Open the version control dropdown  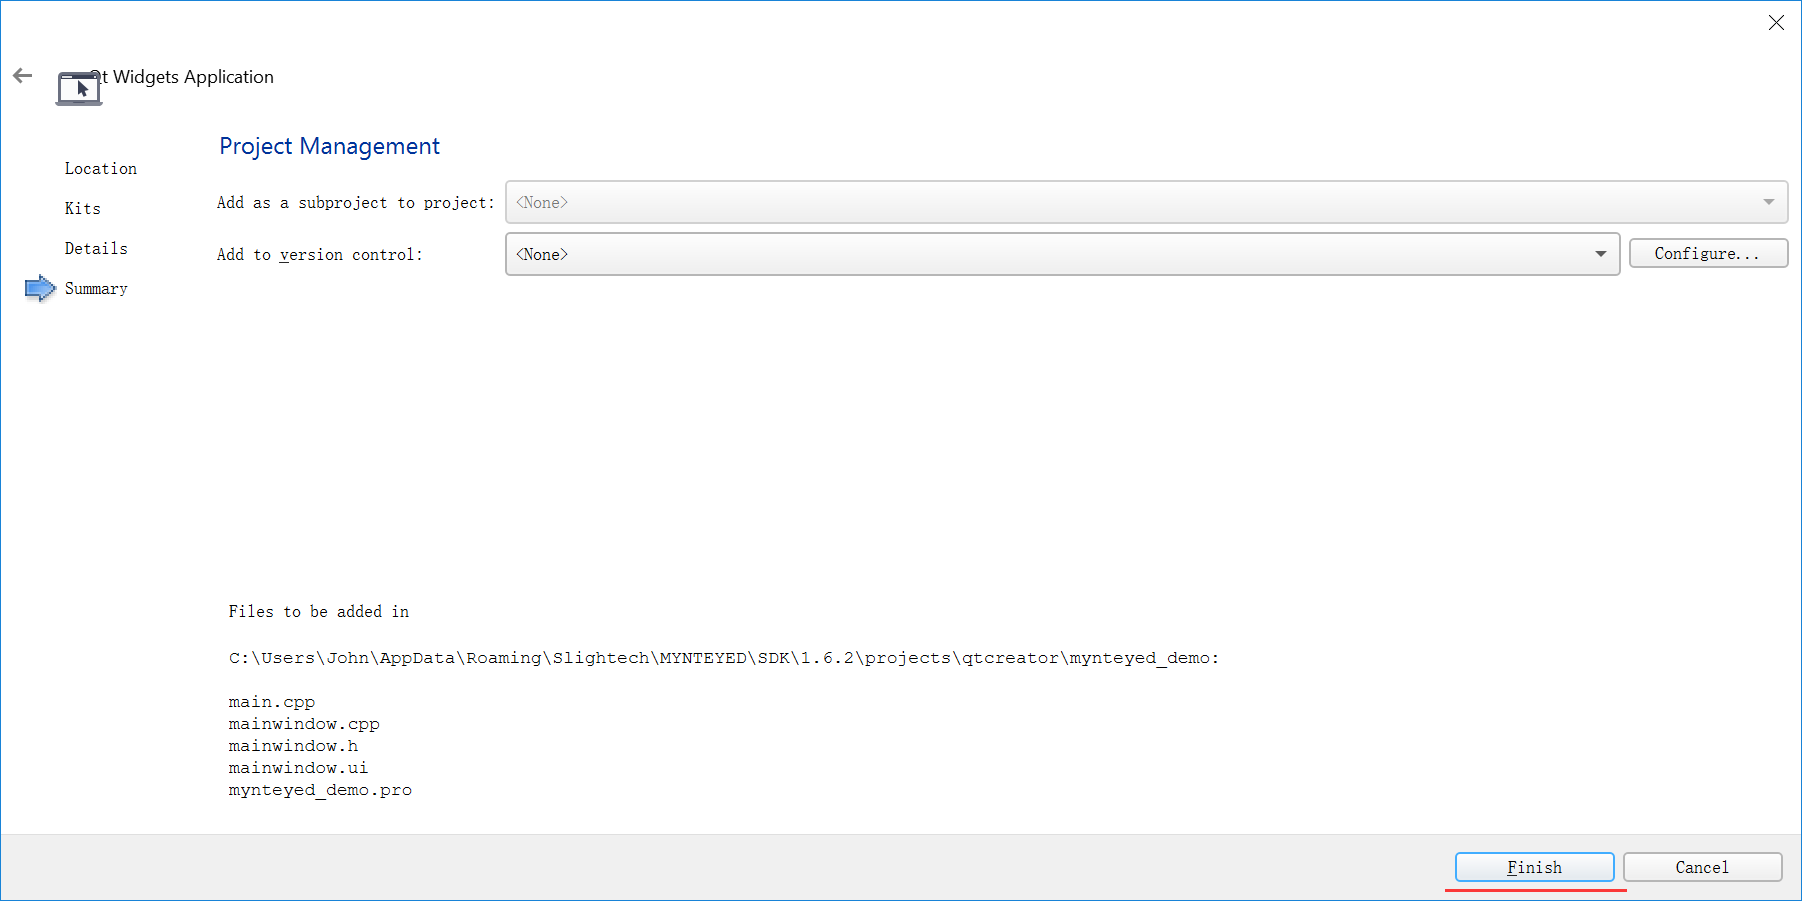pos(1062,254)
